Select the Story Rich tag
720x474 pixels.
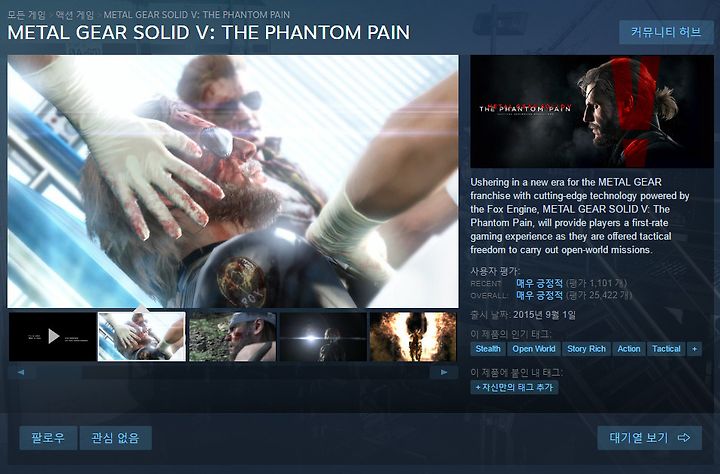tap(586, 349)
